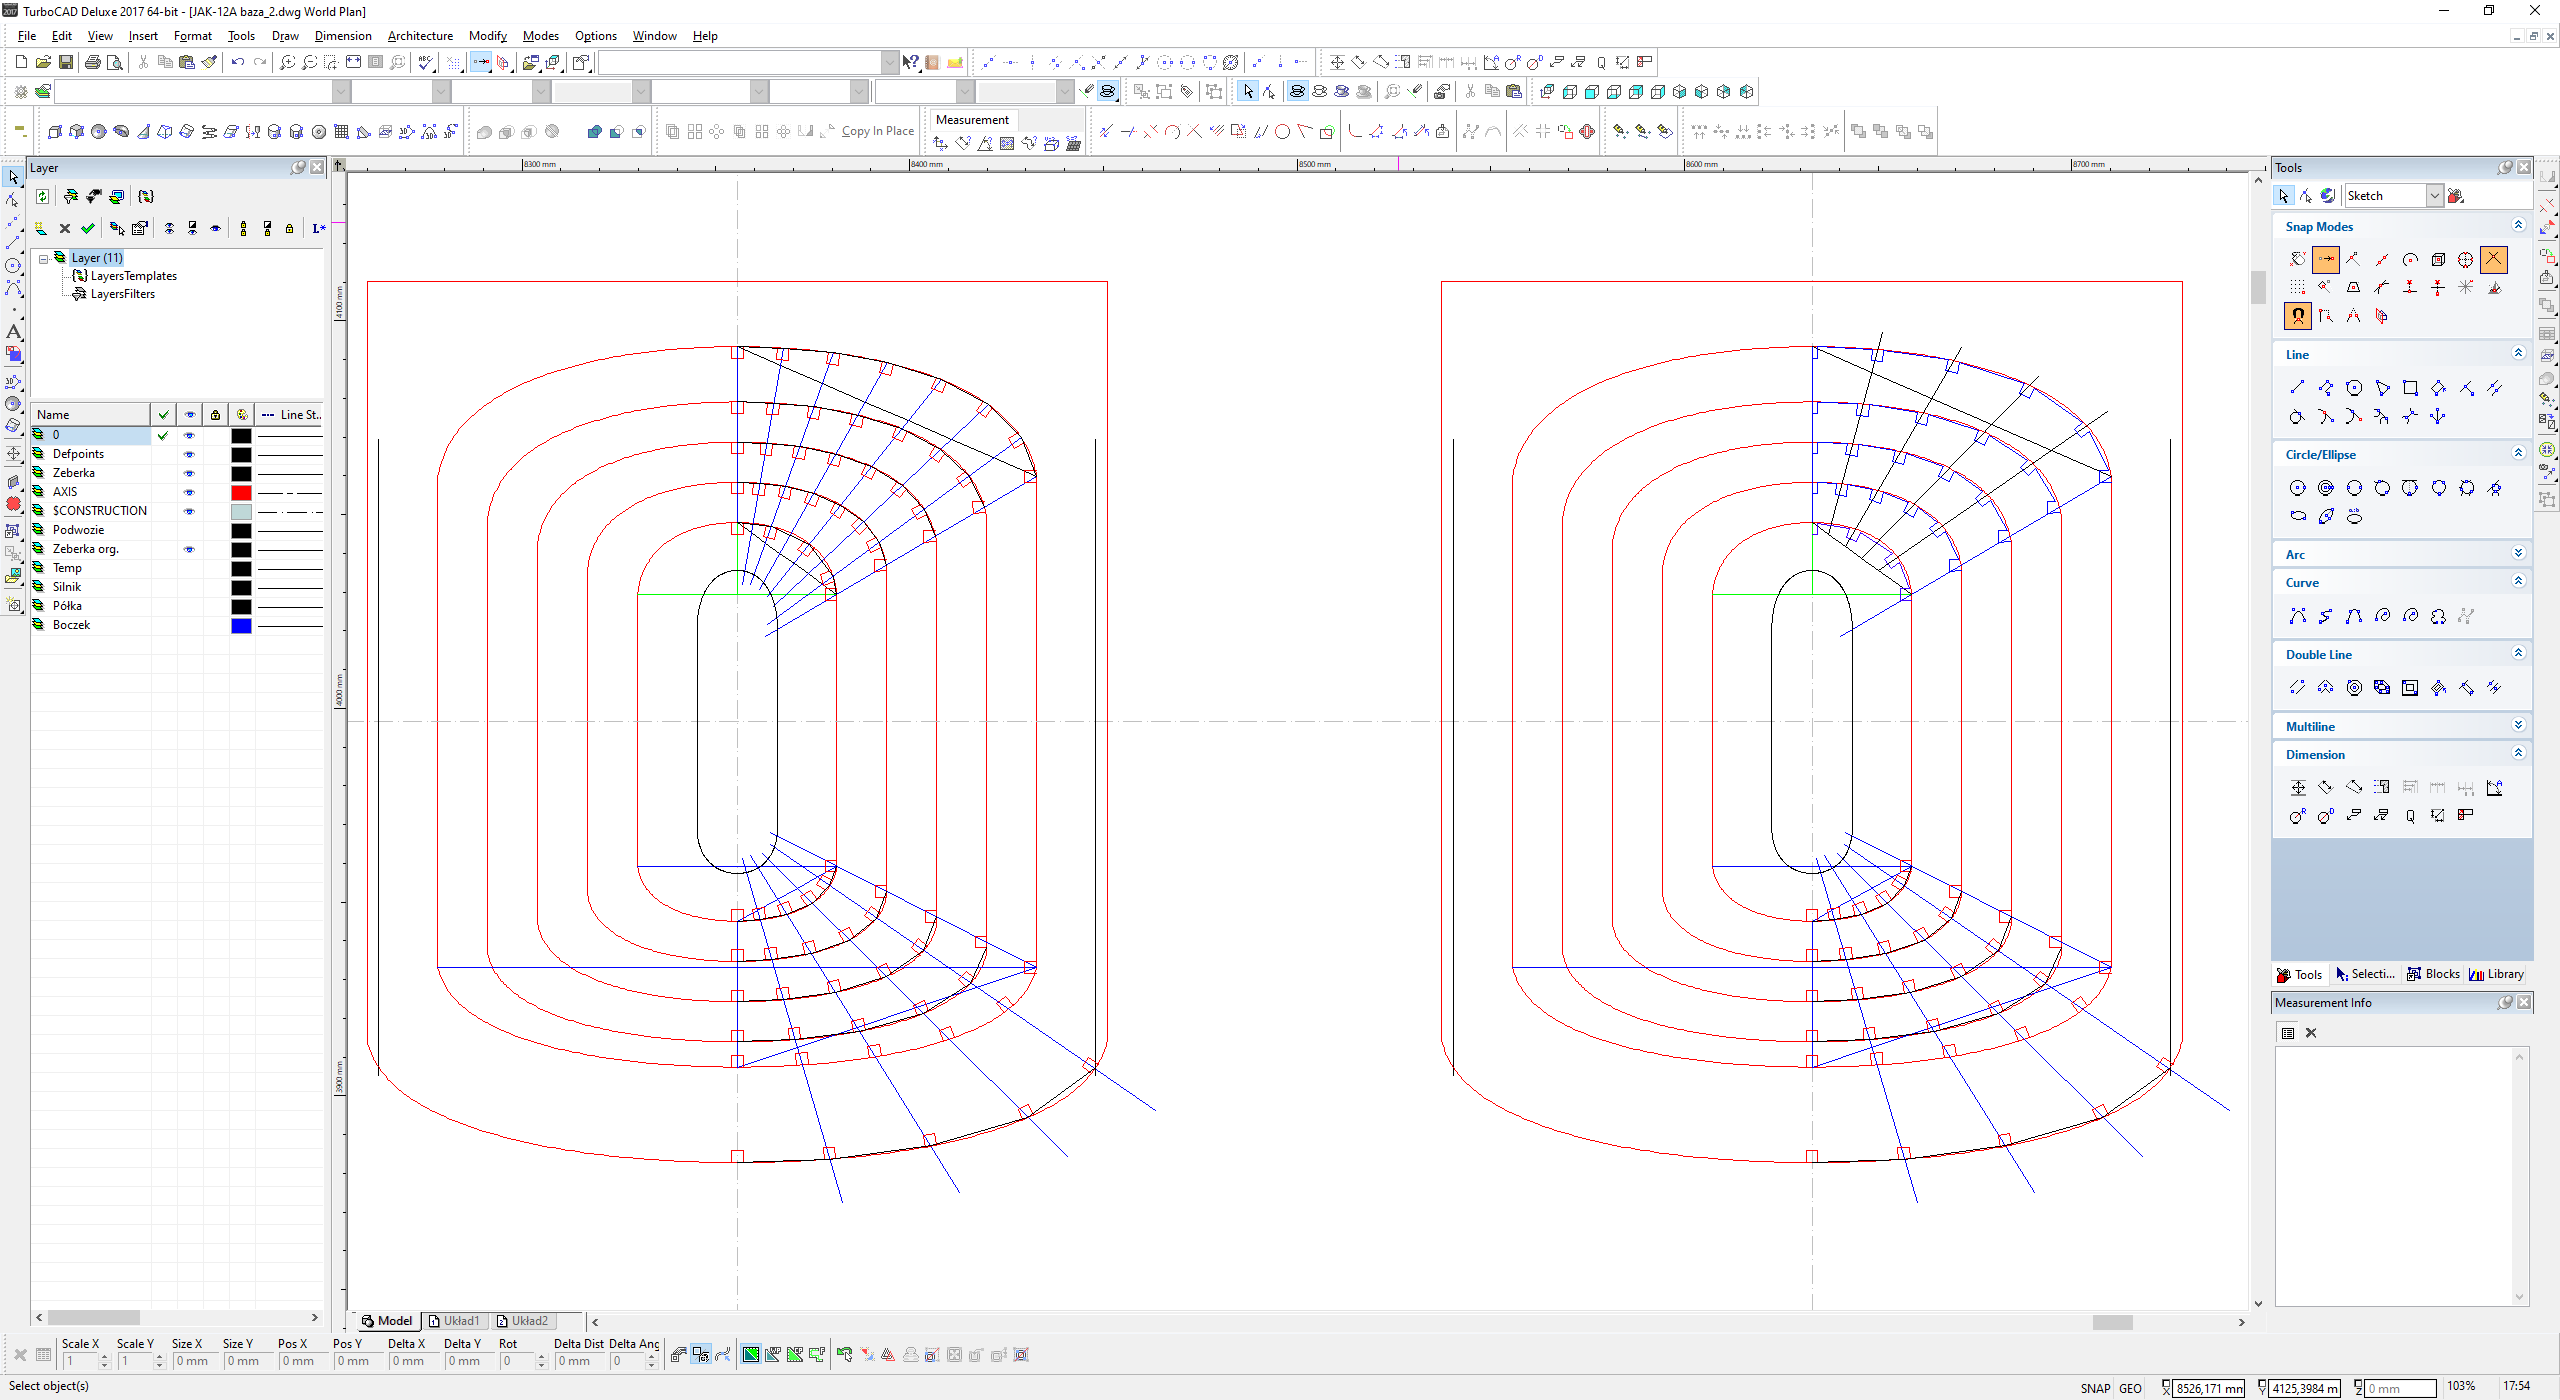Delete layer using the X icon
Screen dimensions: 2560x1400
pyautogui.click(x=65, y=229)
